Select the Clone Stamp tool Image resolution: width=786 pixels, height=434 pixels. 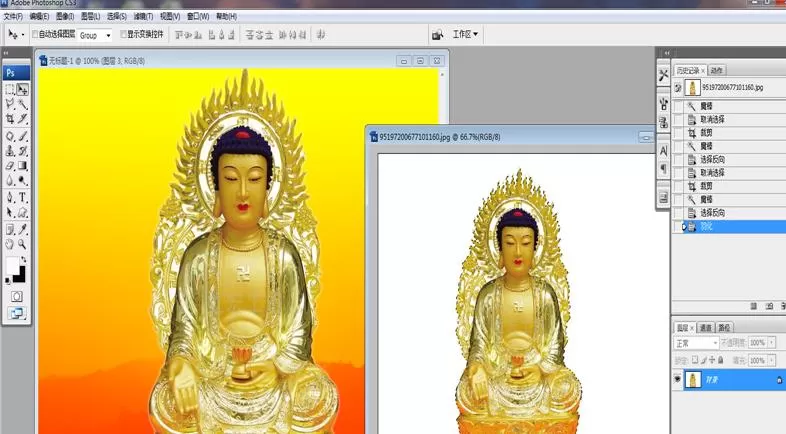[10, 151]
